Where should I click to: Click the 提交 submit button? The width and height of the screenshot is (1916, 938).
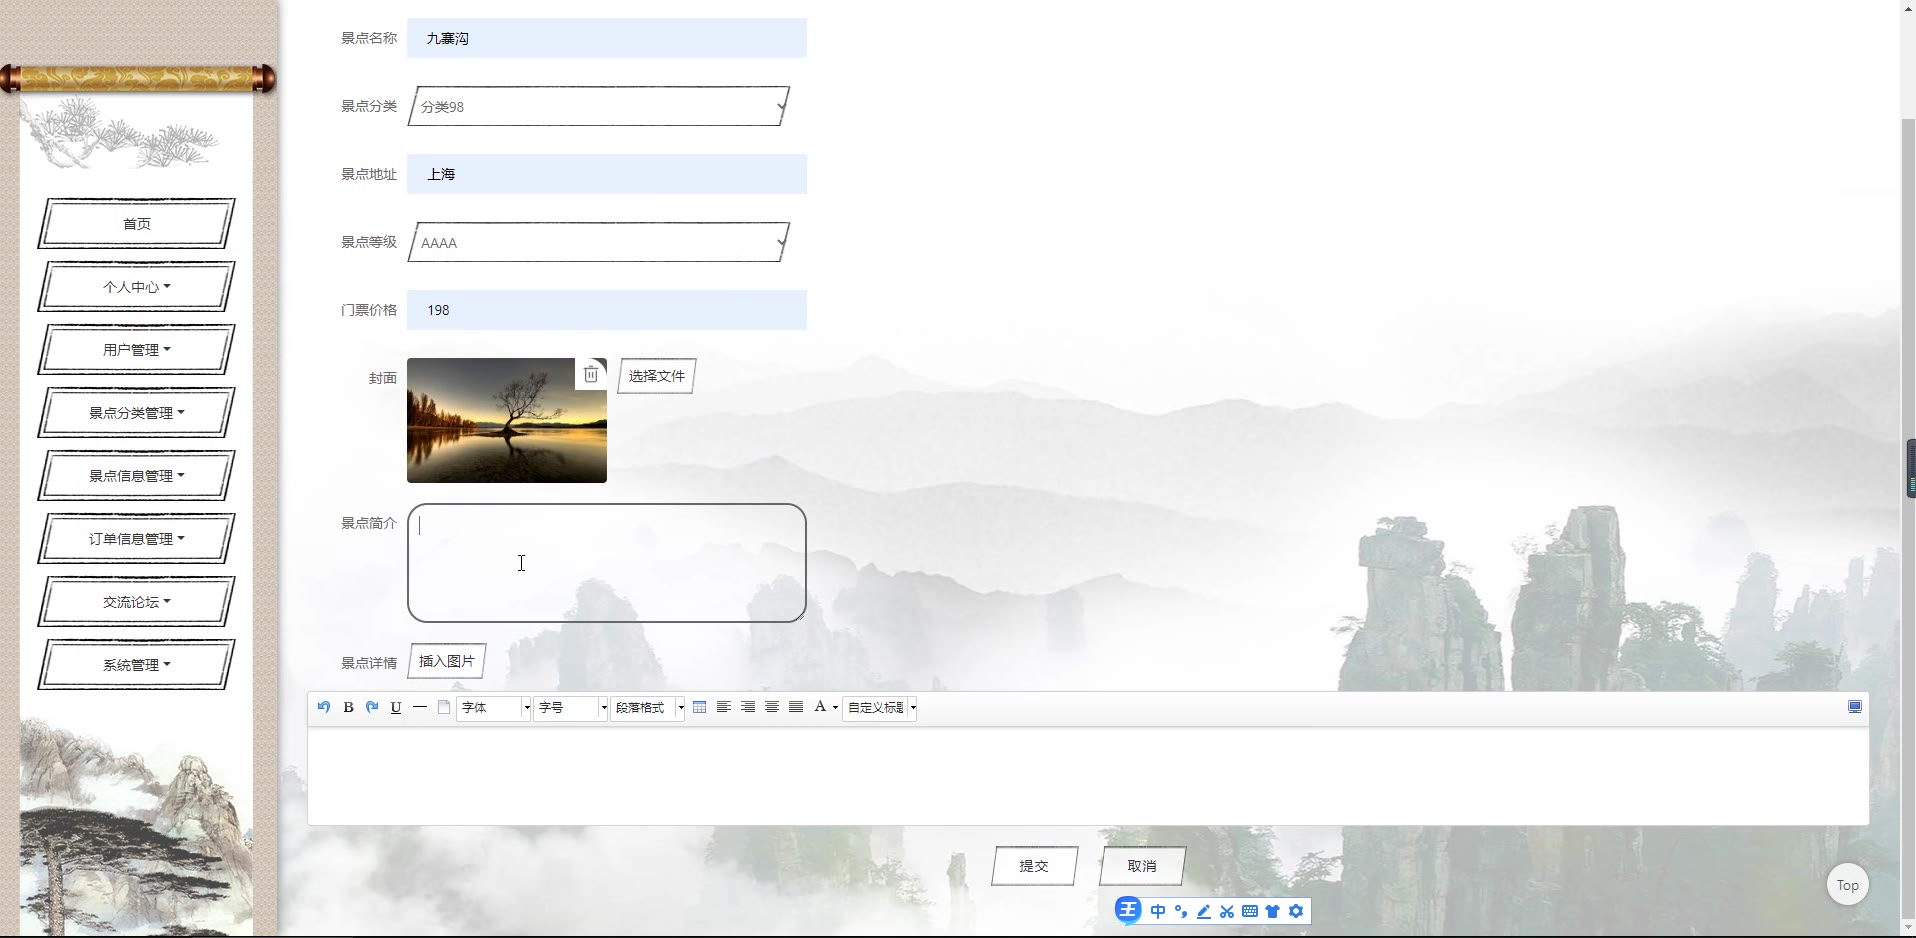coord(1034,866)
